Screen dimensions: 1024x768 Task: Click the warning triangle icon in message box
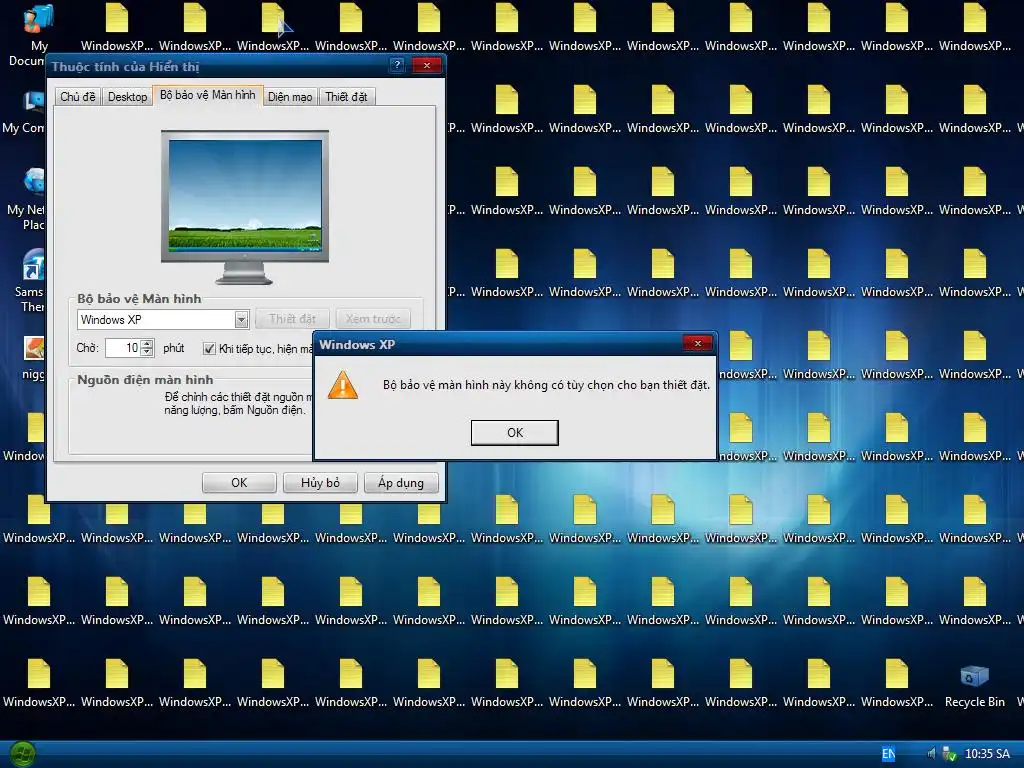point(343,385)
